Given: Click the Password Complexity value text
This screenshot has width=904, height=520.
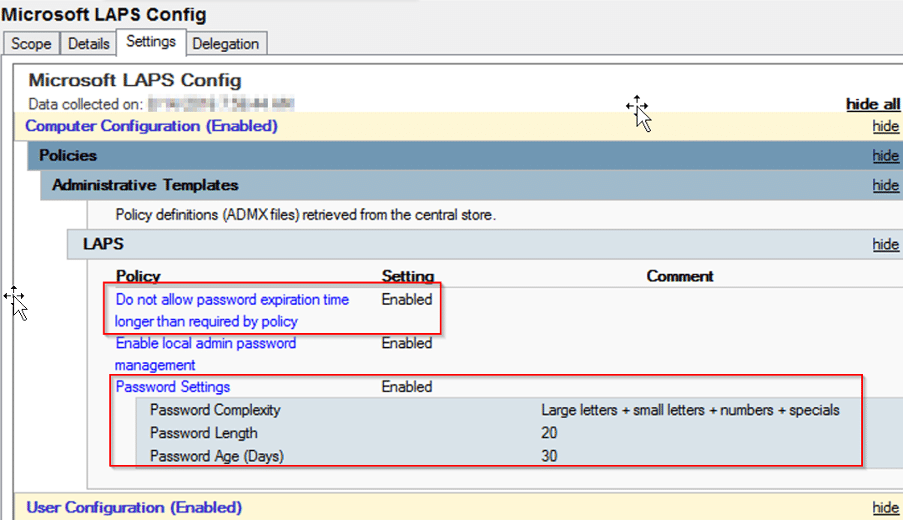Looking at the screenshot, I should pyautogui.click(x=690, y=410).
